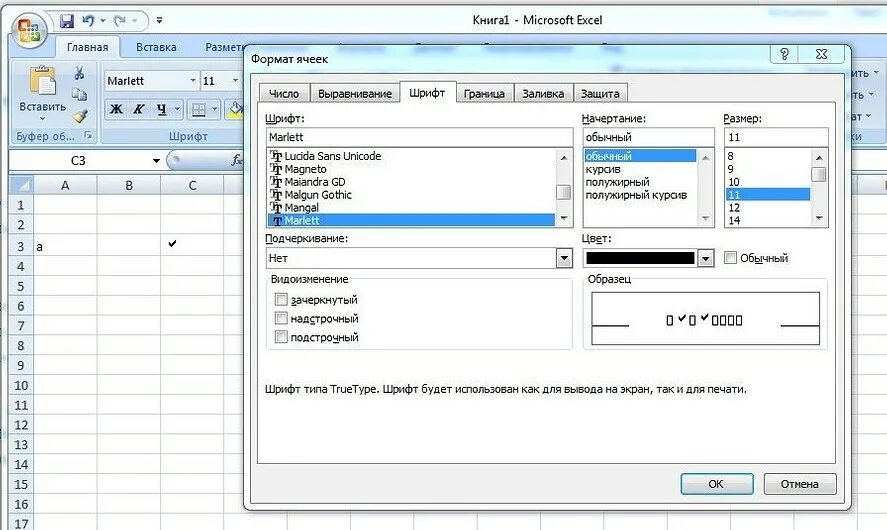Switch to the Заливка tab

click(543, 93)
